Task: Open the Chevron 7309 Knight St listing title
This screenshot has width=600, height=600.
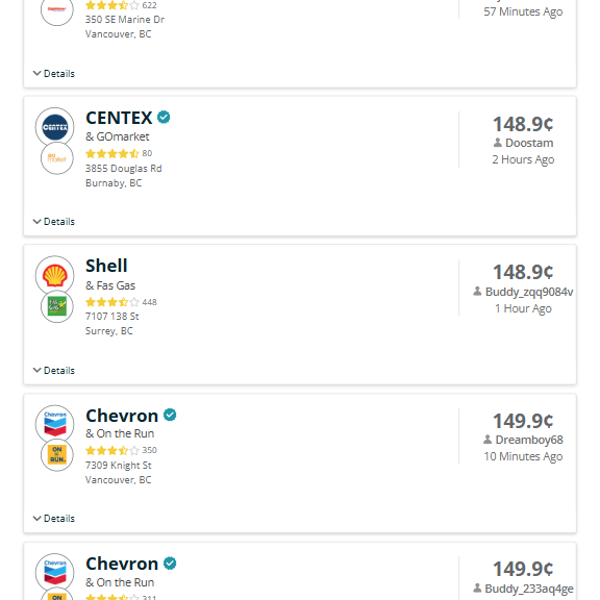Action: pyautogui.click(x=122, y=415)
